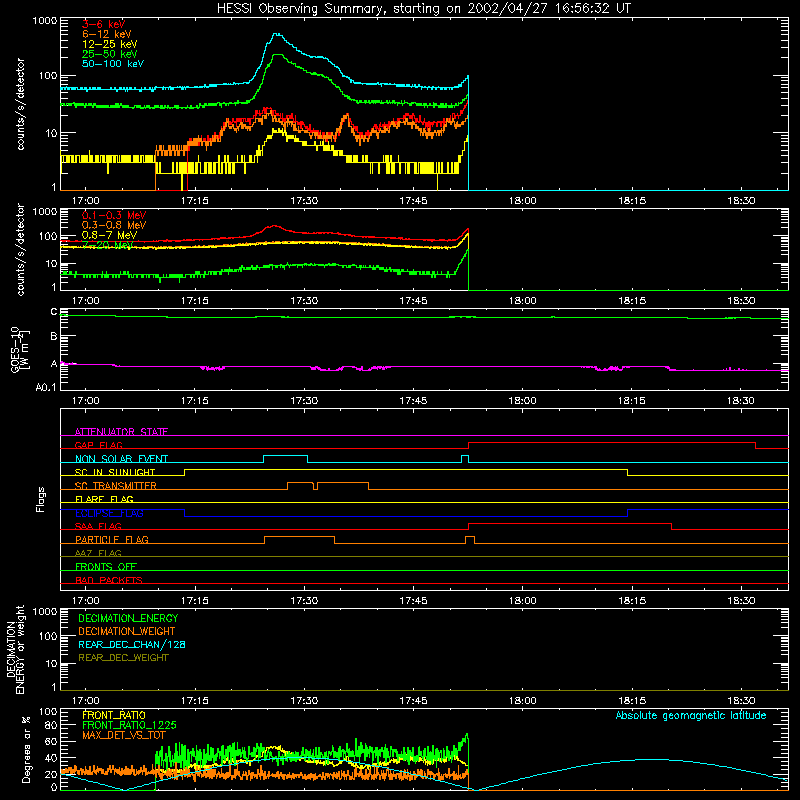800x800 pixels.
Task: Click the 7-20 MeV legend label
Action: click(108, 245)
